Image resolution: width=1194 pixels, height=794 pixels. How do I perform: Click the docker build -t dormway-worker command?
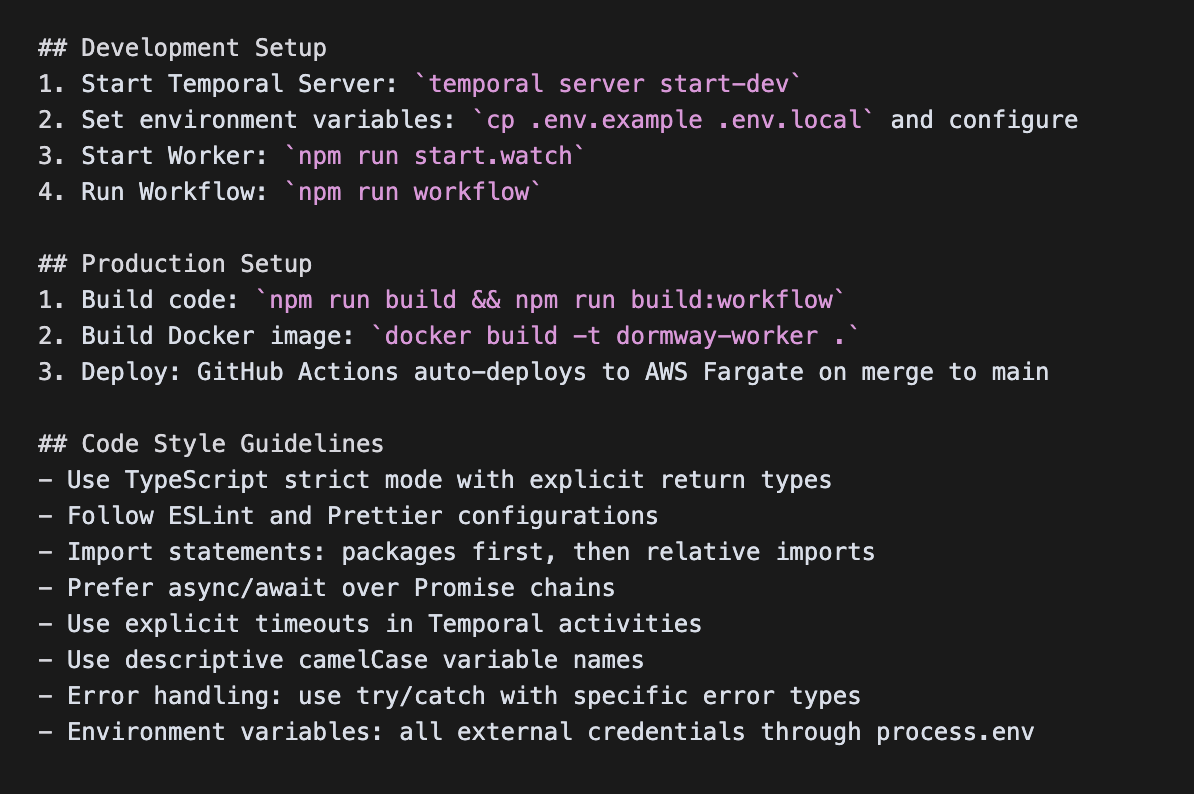click(x=615, y=336)
